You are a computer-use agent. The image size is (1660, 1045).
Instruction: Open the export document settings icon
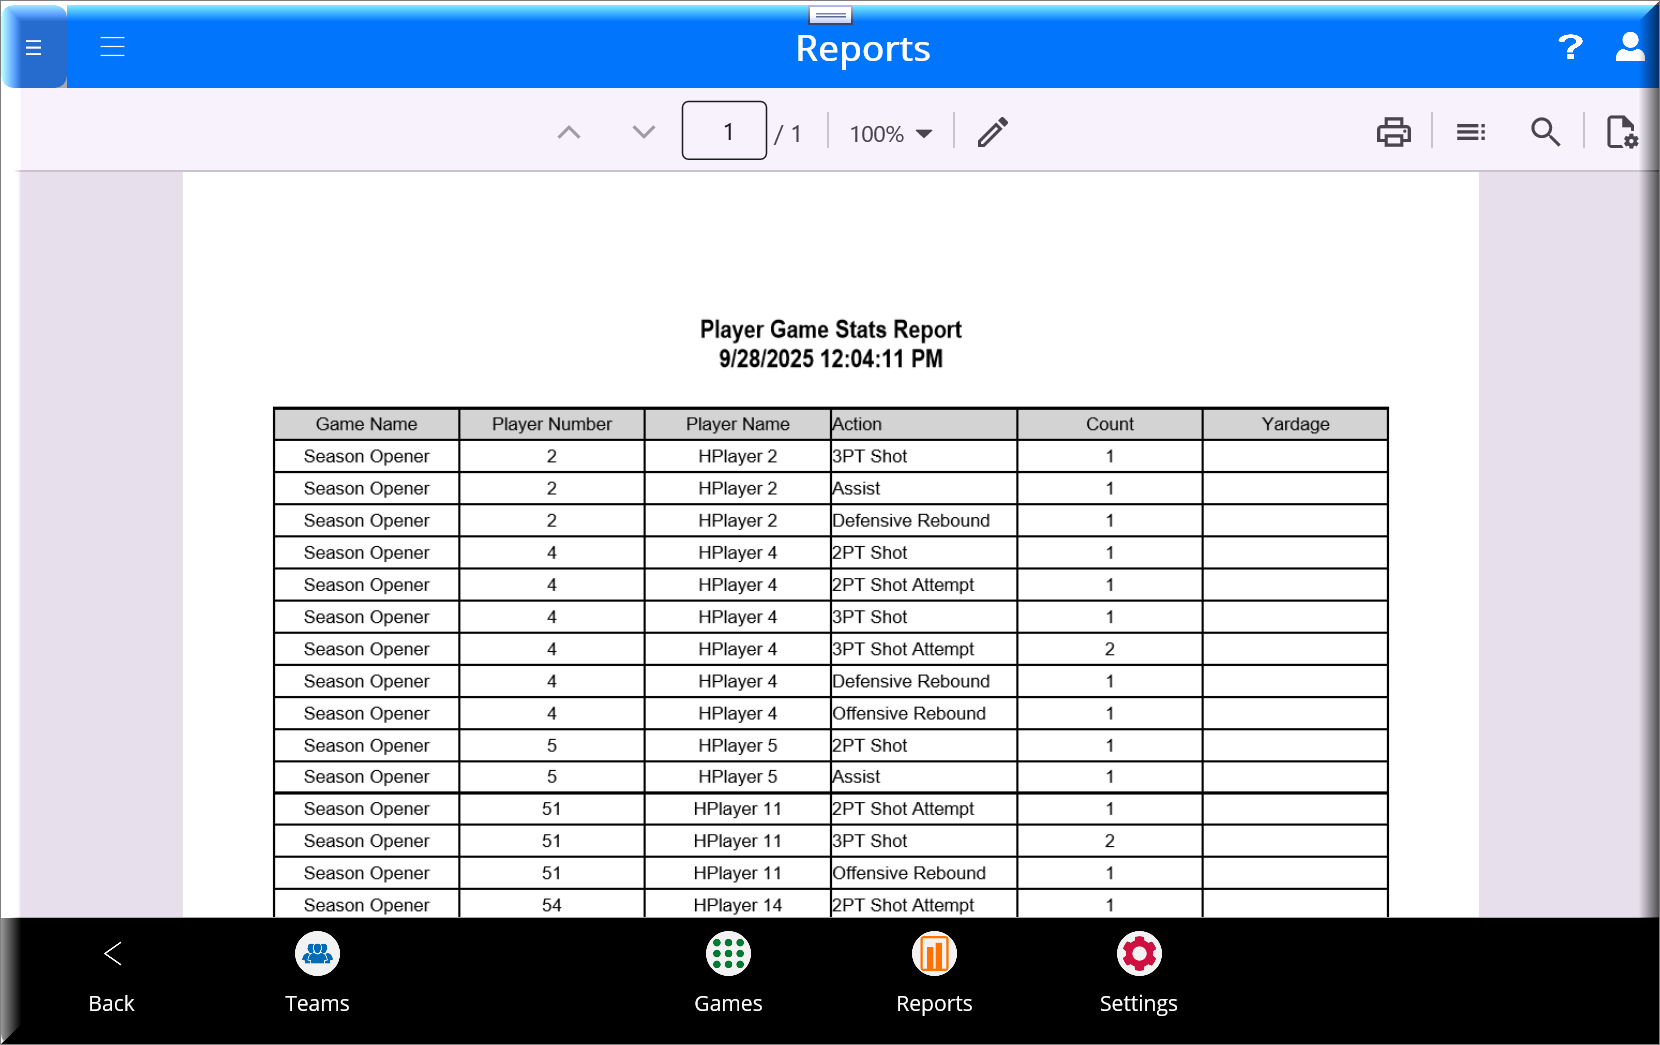pos(1621,132)
